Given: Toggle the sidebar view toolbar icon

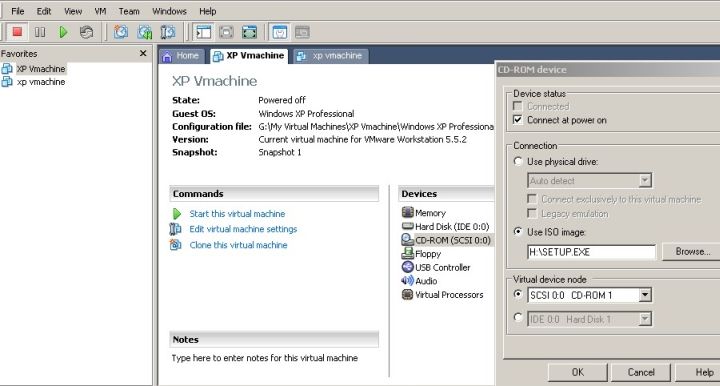Looking at the screenshot, I should point(203,32).
